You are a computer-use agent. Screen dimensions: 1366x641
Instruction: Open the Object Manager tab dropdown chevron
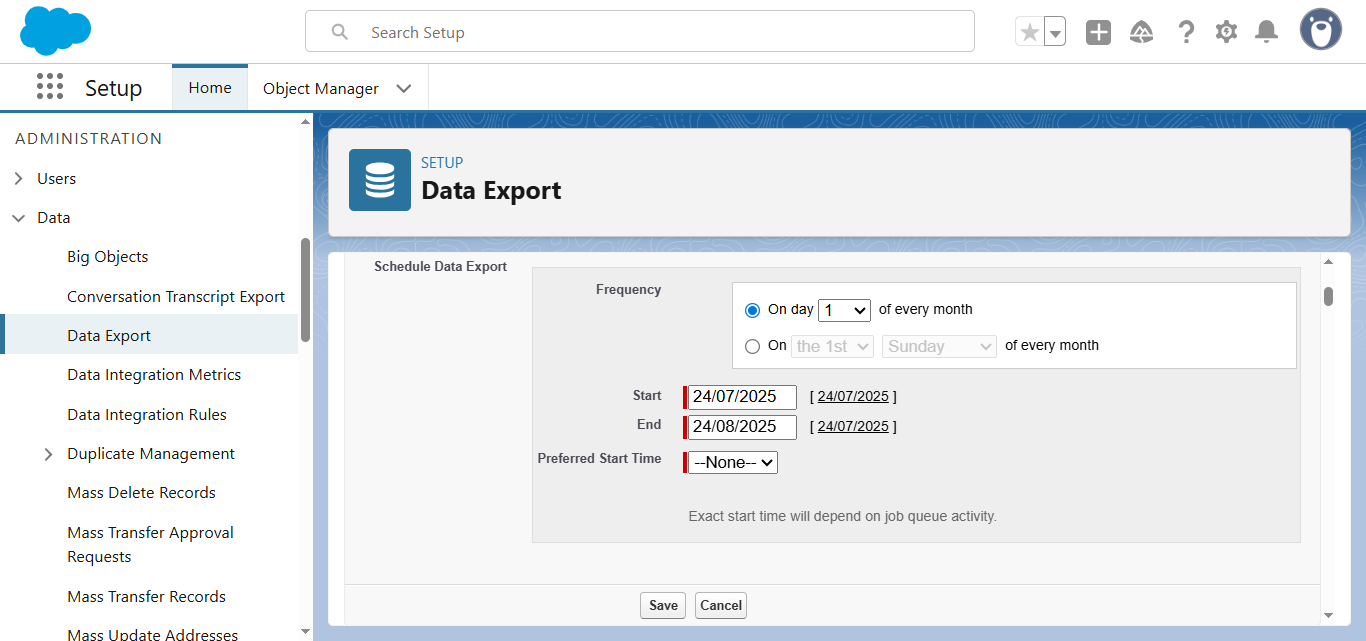tap(404, 88)
